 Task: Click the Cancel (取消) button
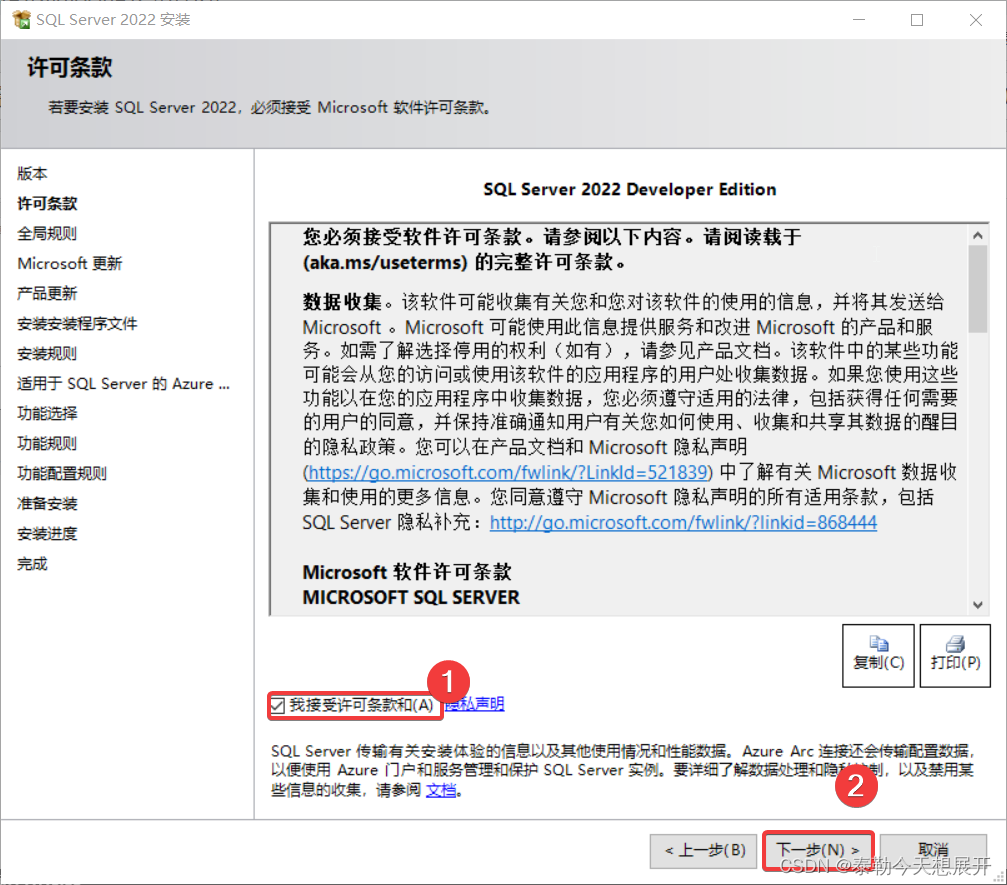[x=933, y=850]
